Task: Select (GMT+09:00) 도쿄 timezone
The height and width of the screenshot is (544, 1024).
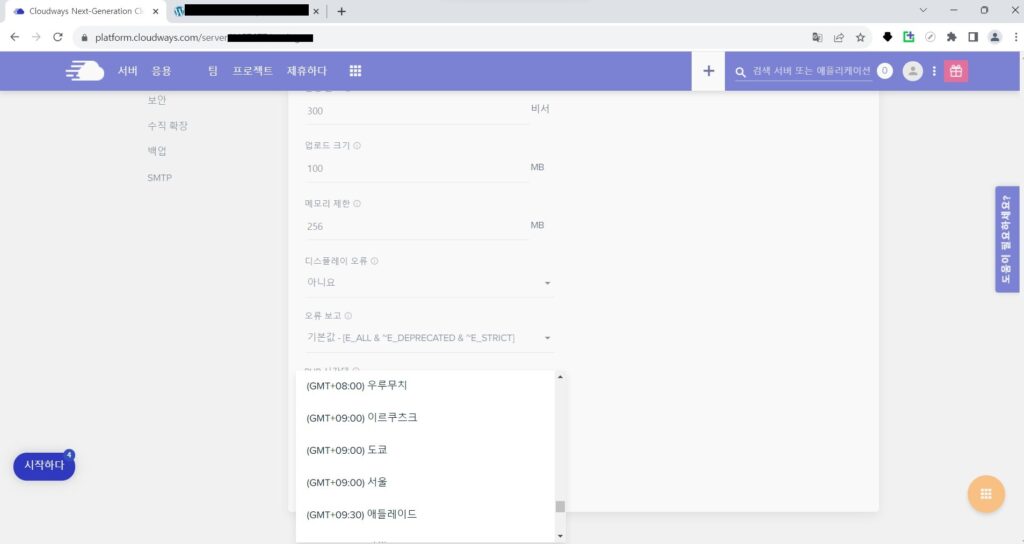Action: [x=425, y=450]
